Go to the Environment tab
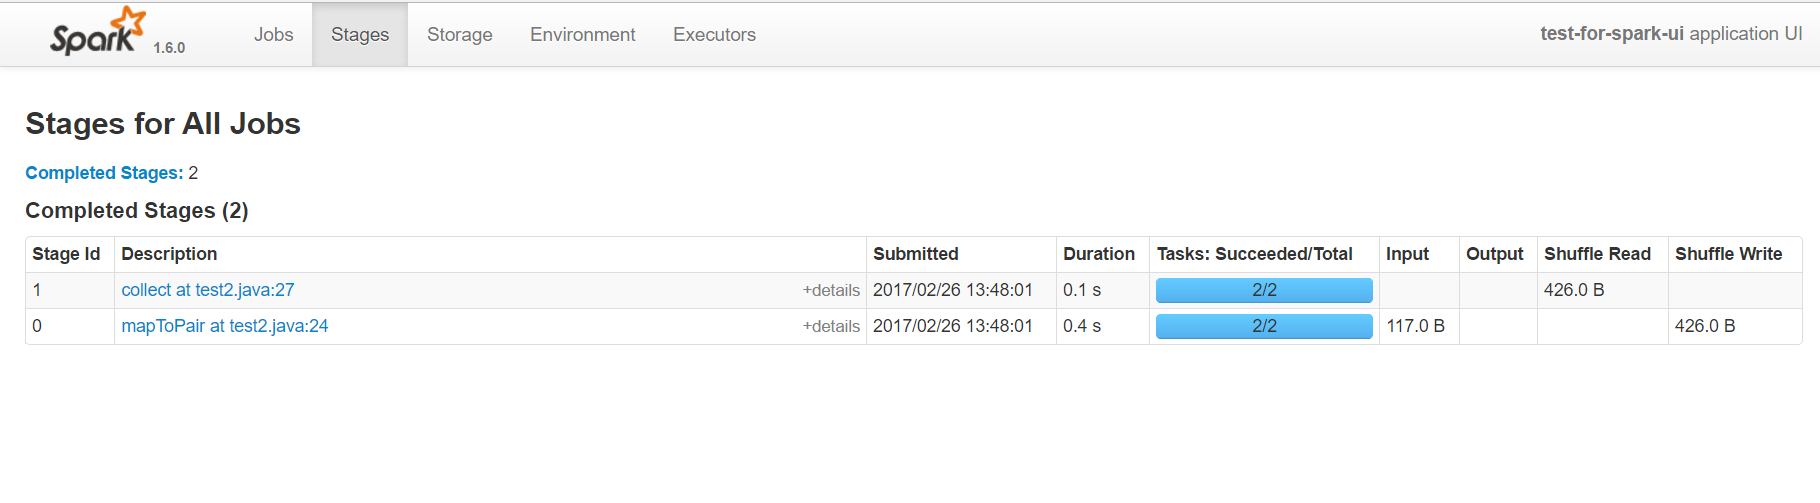The height and width of the screenshot is (503, 1820). pos(582,35)
